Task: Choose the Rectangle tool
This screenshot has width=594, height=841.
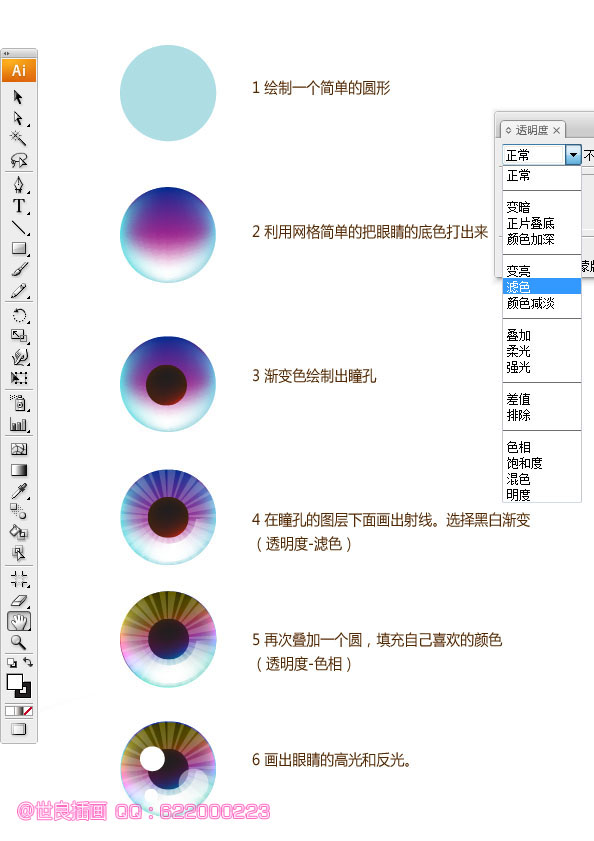Action: pyautogui.click(x=19, y=248)
